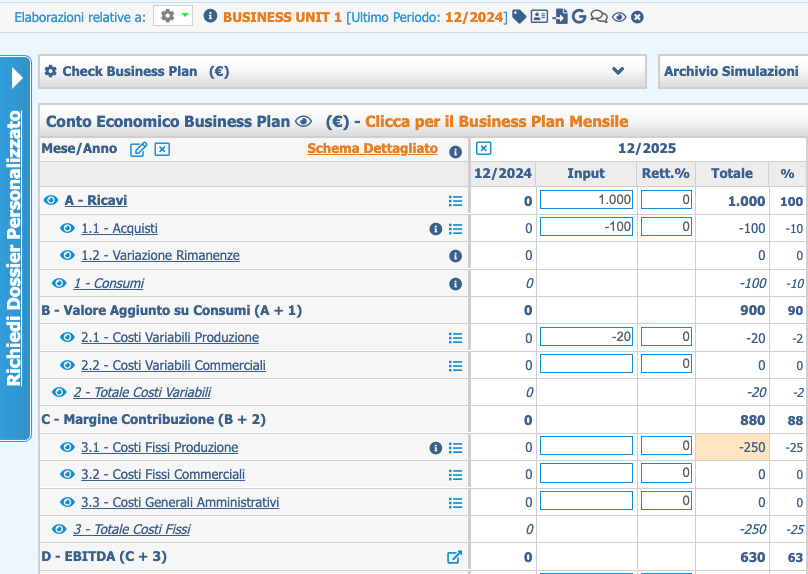Open the comments chat bubbles icon
The height and width of the screenshot is (574, 808).
[599, 17]
